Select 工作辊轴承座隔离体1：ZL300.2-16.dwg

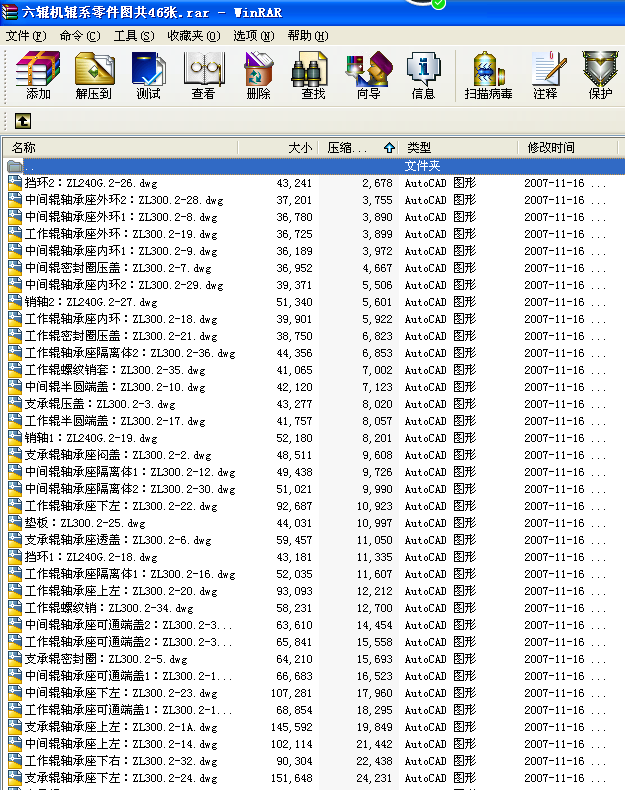(x=130, y=574)
